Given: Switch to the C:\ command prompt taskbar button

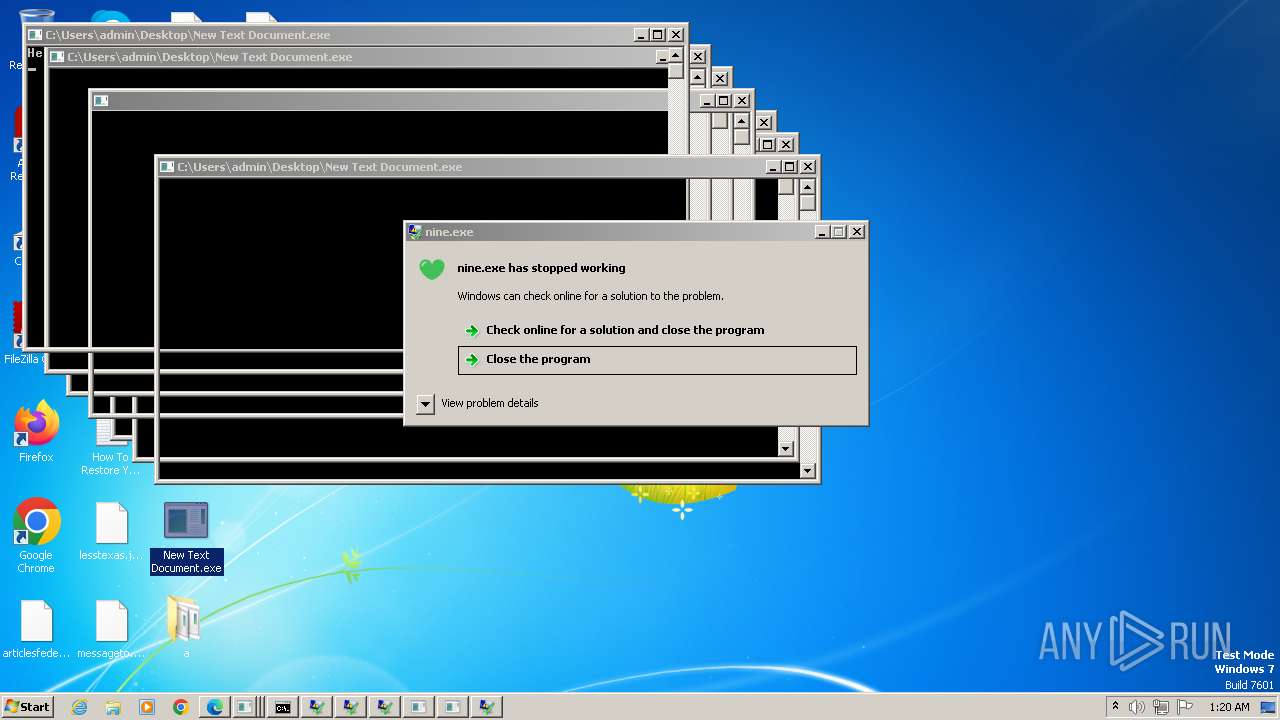Looking at the screenshot, I should click(x=283, y=707).
